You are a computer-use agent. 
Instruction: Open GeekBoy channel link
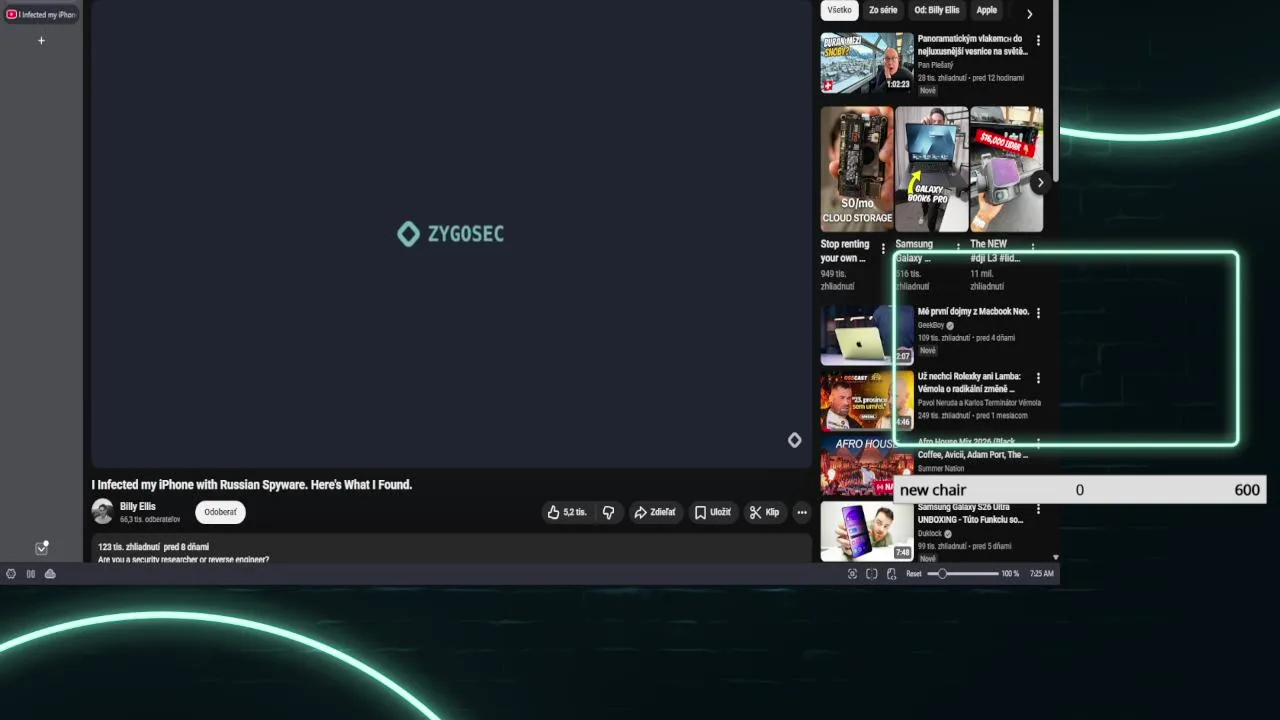pos(931,325)
